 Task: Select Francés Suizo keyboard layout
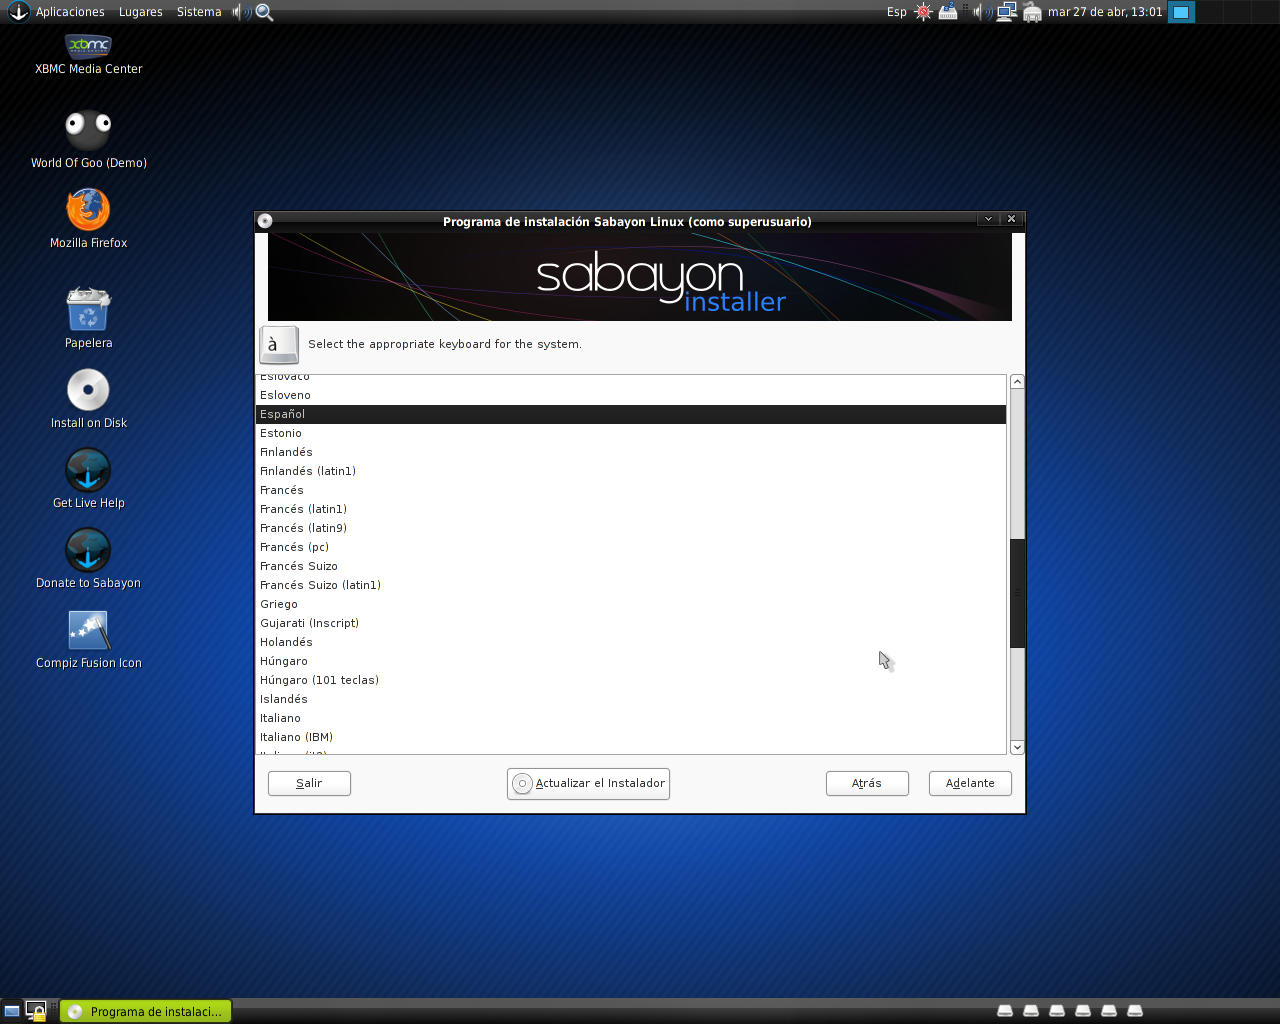coord(631,566)
